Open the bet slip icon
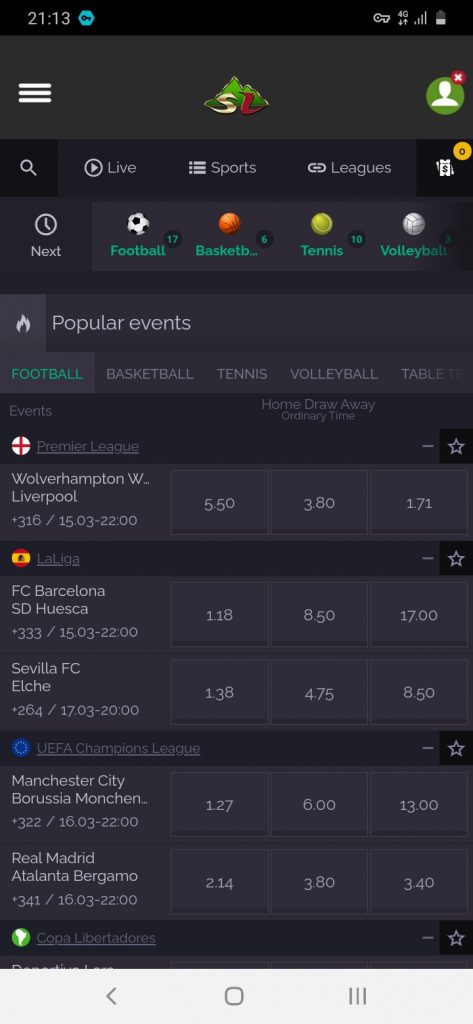The image size is (473, 1024). 445,168
